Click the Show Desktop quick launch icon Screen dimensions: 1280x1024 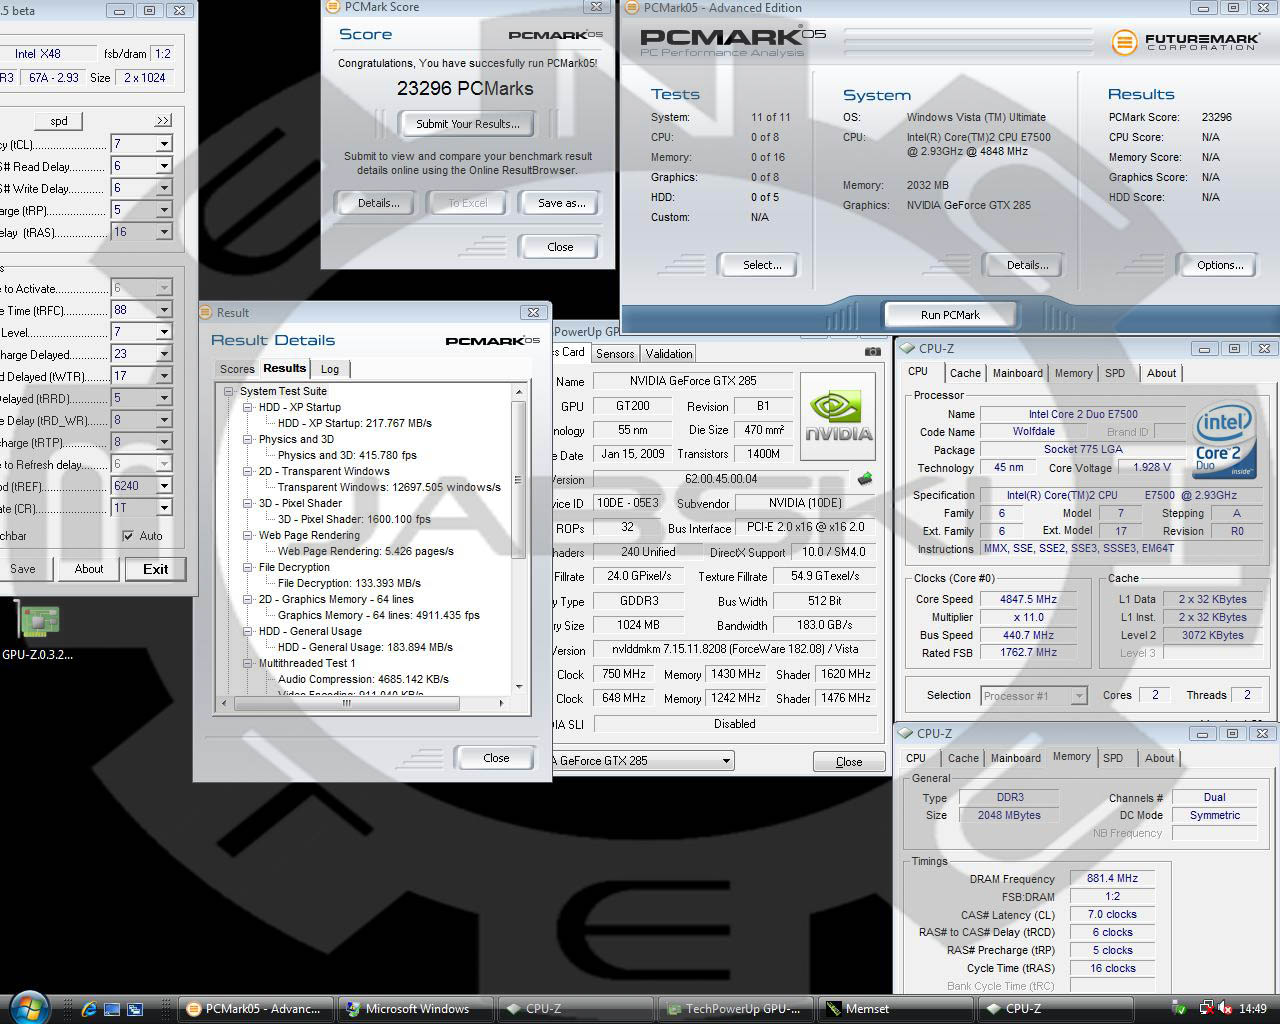[112, 1009]
